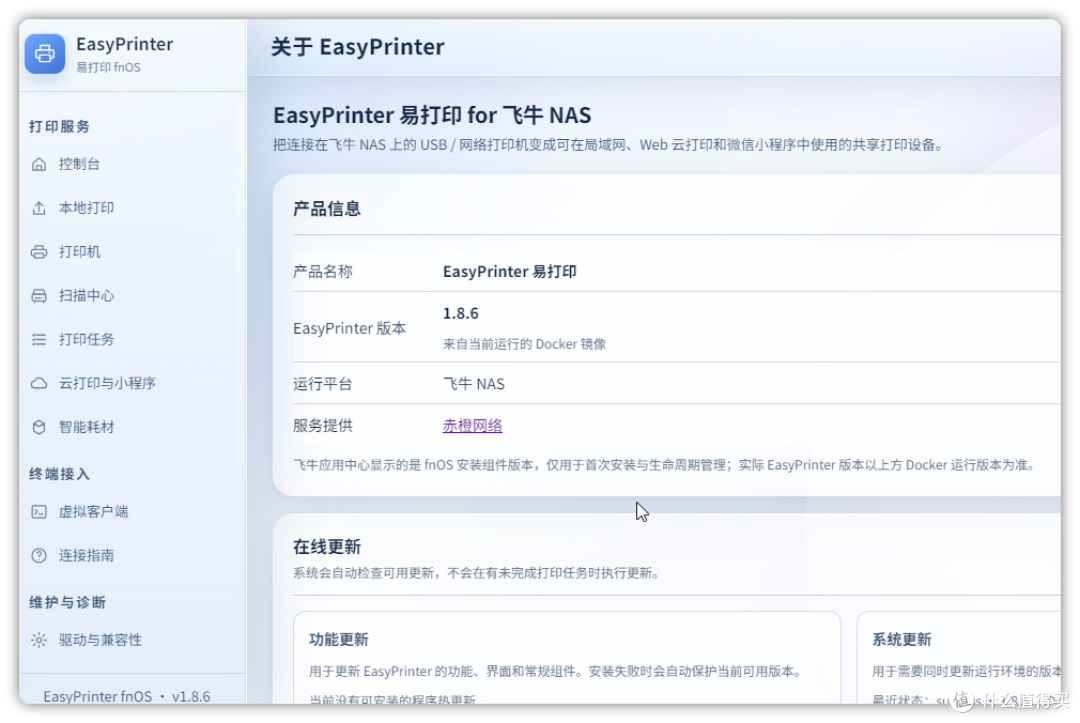Image resolution: width=1080 pixels, height=723 pixels.
Task: Click the box icon beside 智能耗材
Action: [39, 428]
